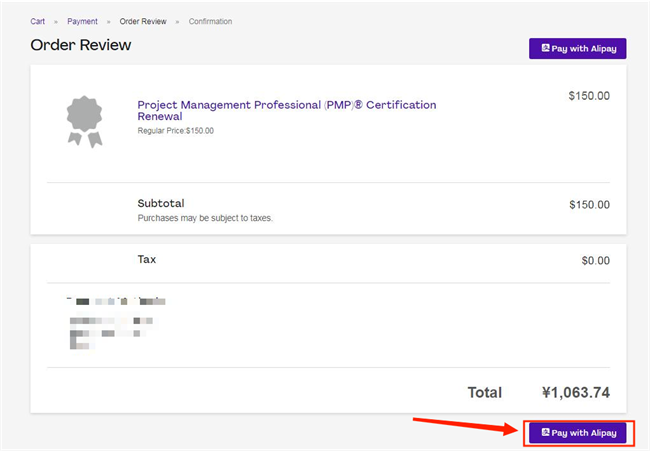Go back to Cart via the breadcrumb
Image resolution: width=650 pixels, height=451 pixels.
tap(38, 21)
